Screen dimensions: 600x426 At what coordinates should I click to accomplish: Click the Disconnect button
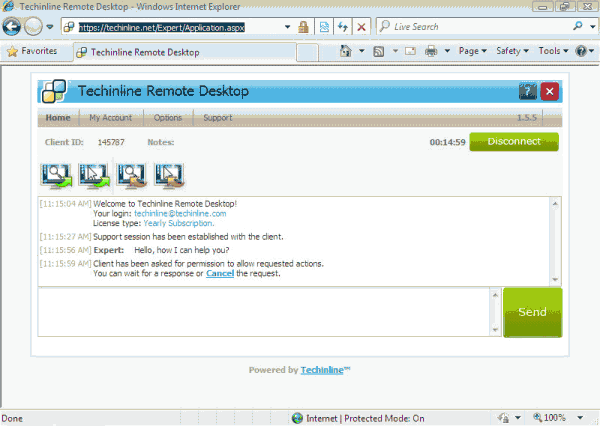[x=514, y=142]
